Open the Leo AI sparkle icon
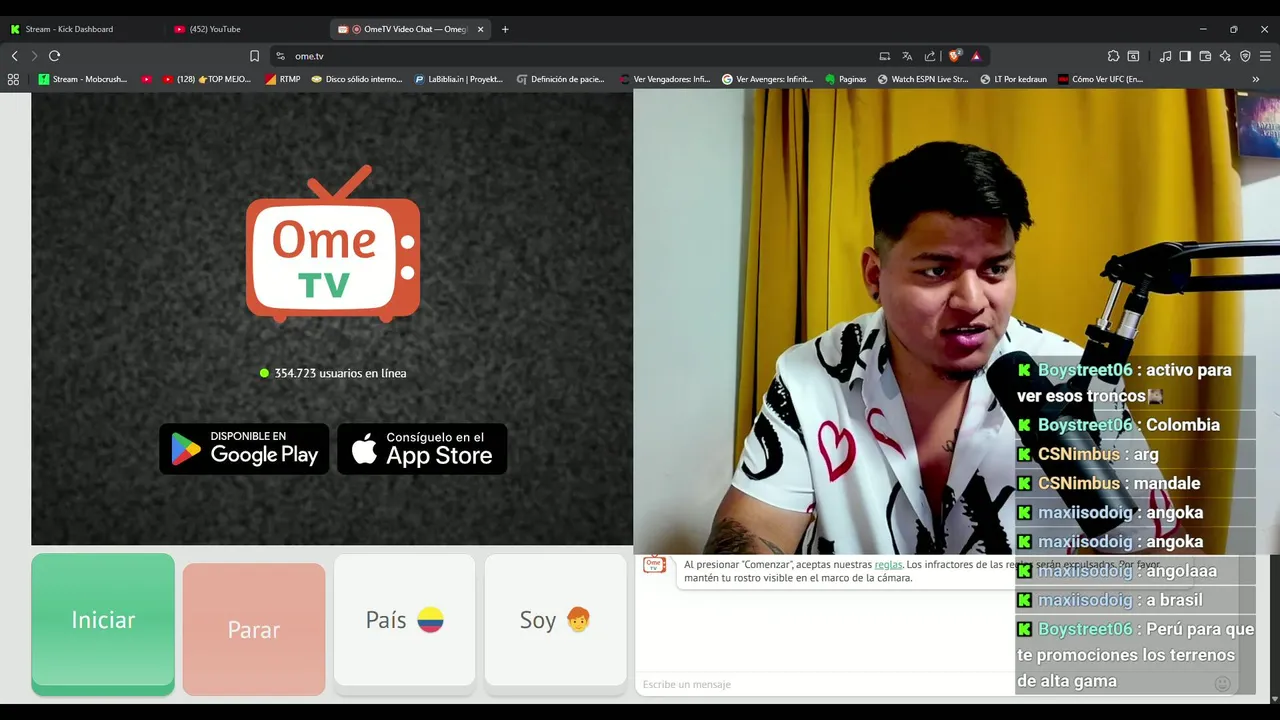The height and width of the screenshot is (720, 1280). click(1225, 56)
